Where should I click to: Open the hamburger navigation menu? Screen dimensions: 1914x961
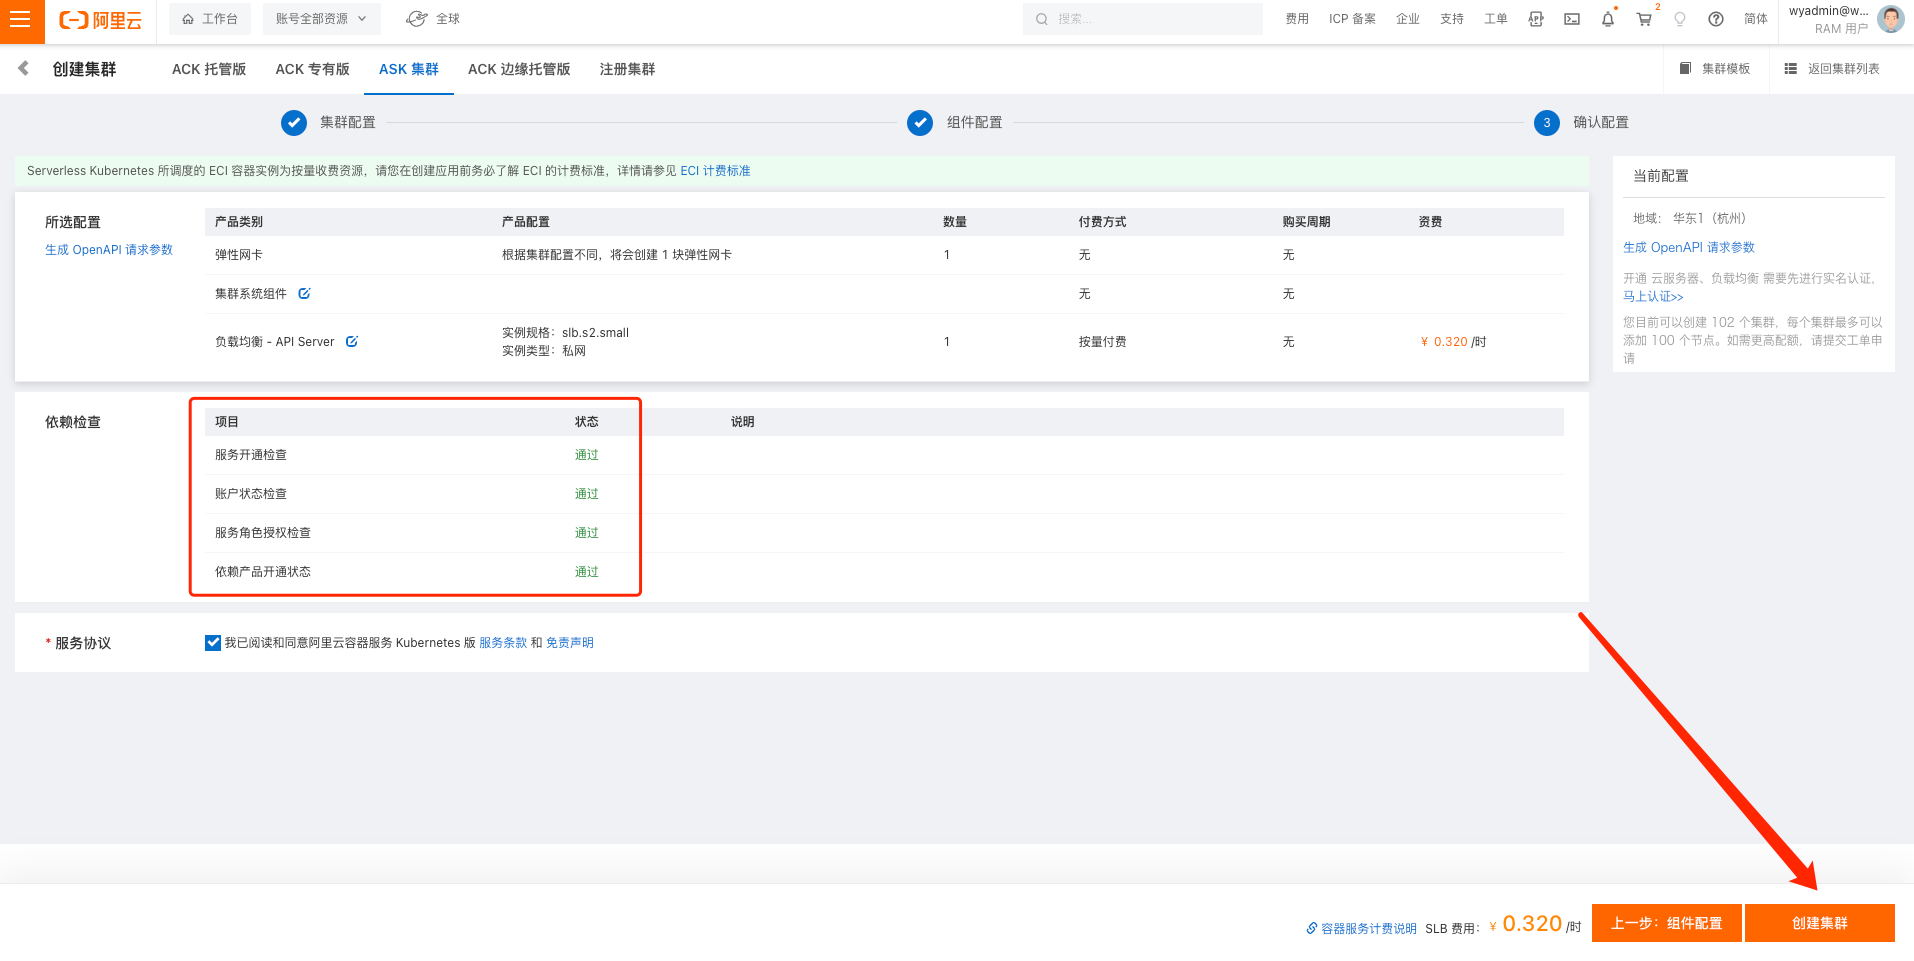pos(21,20)
